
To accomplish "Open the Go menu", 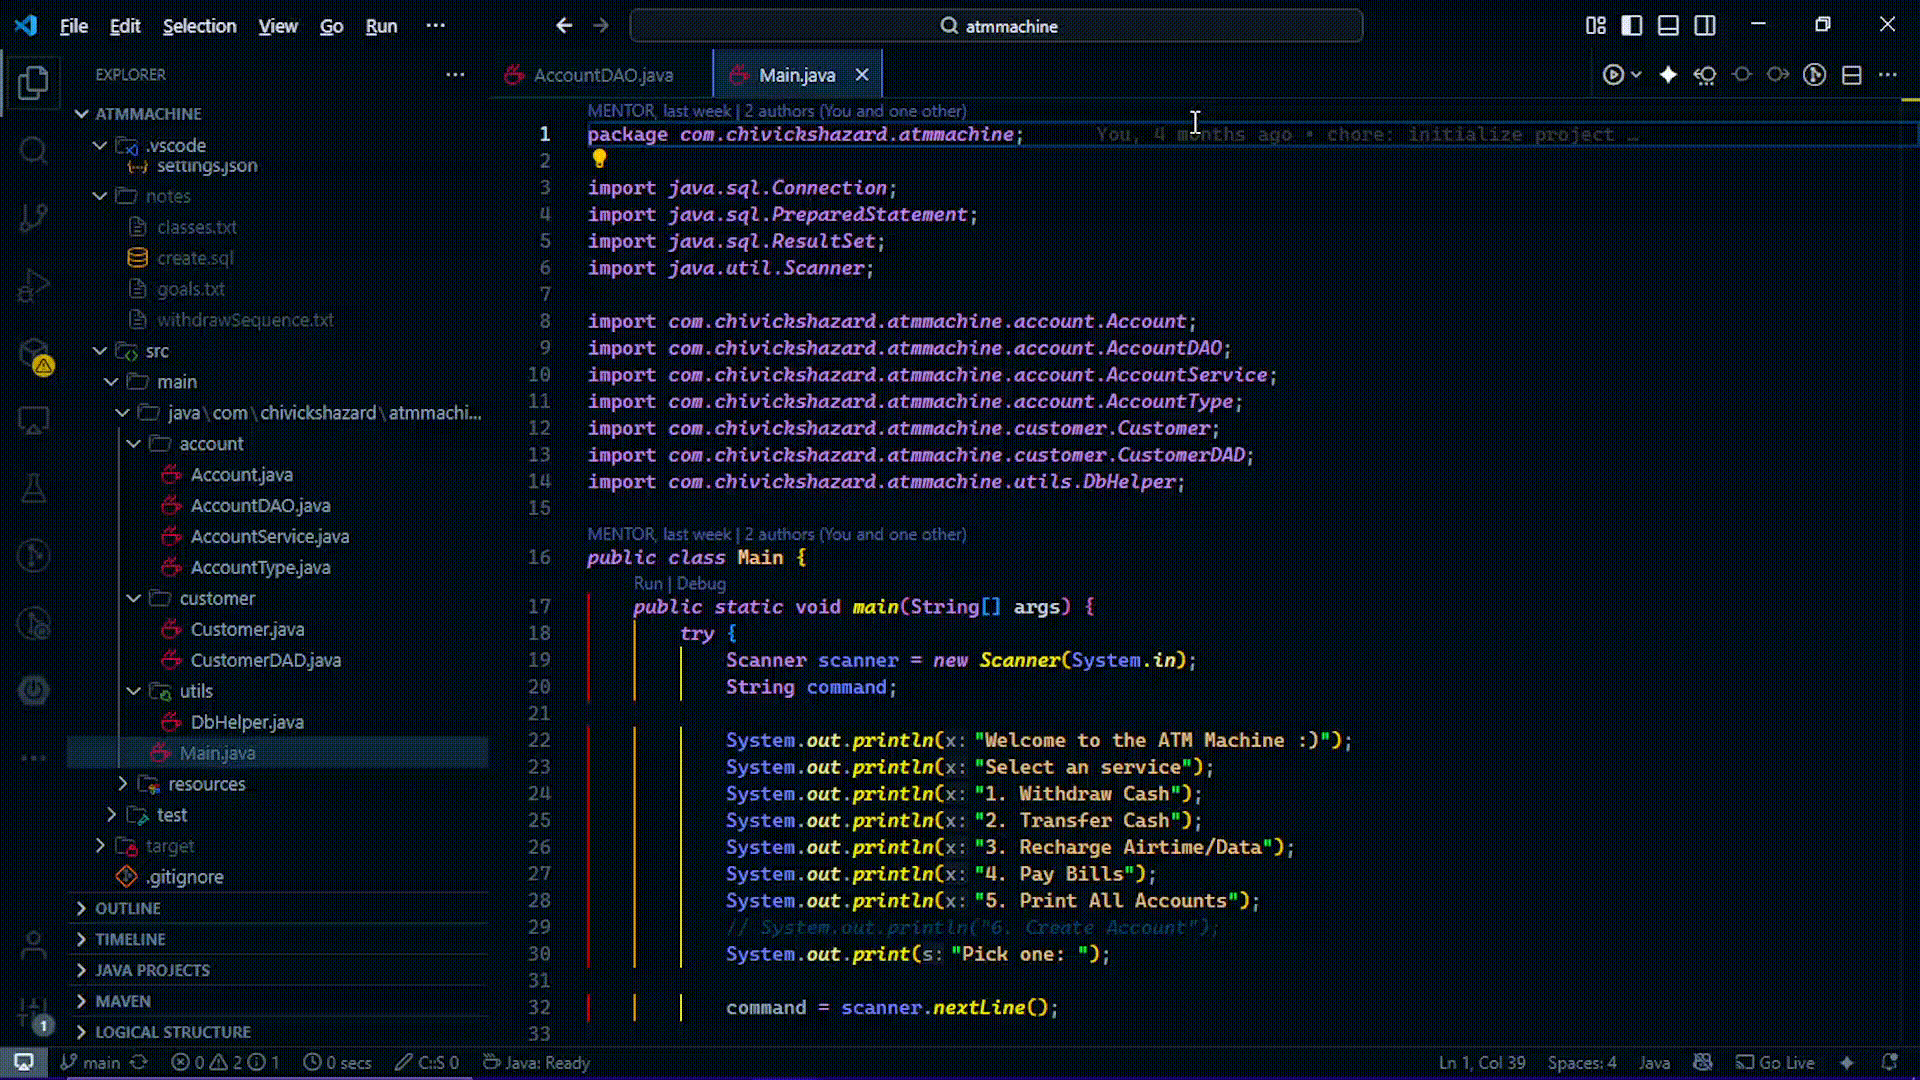I will coord(331,26).
